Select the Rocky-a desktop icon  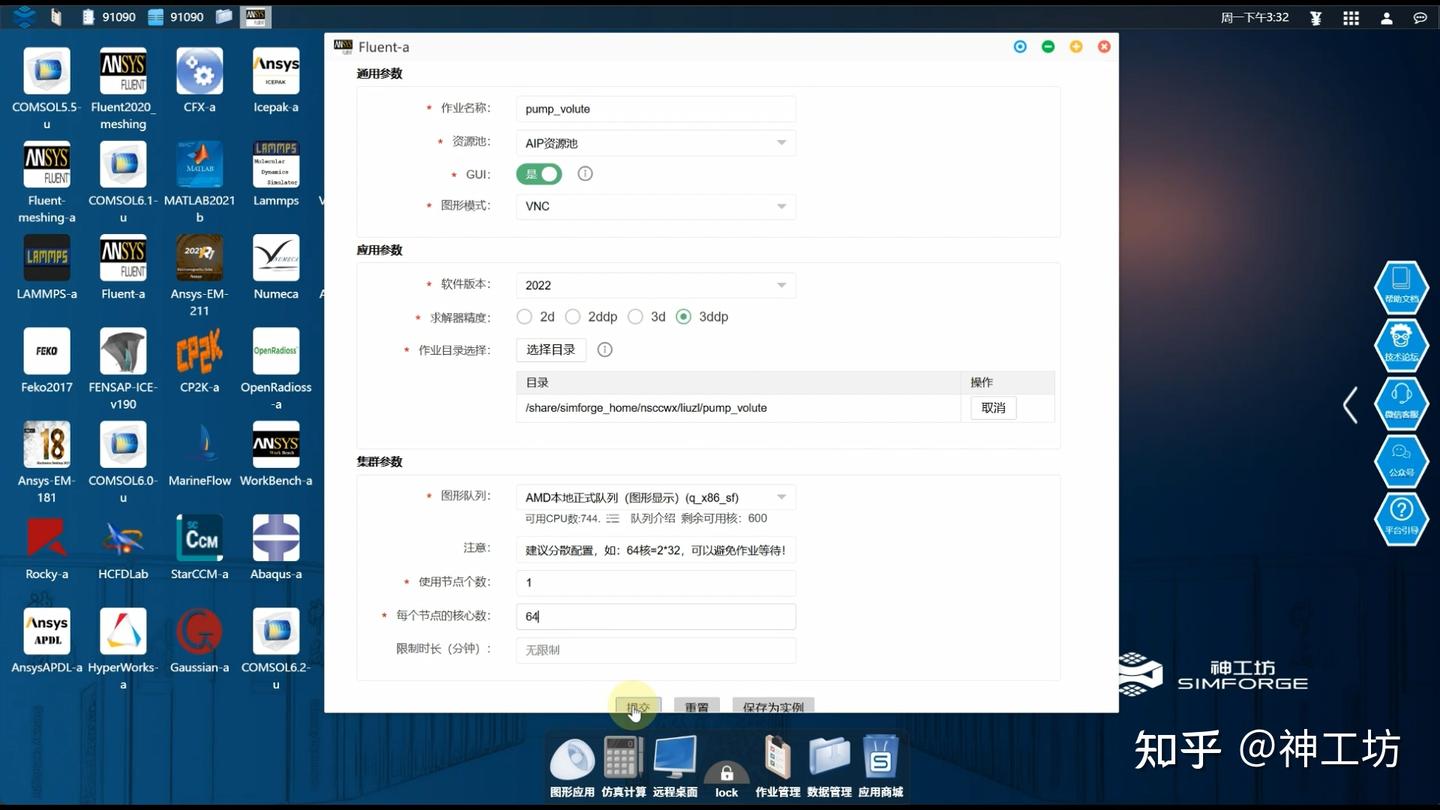47,538
